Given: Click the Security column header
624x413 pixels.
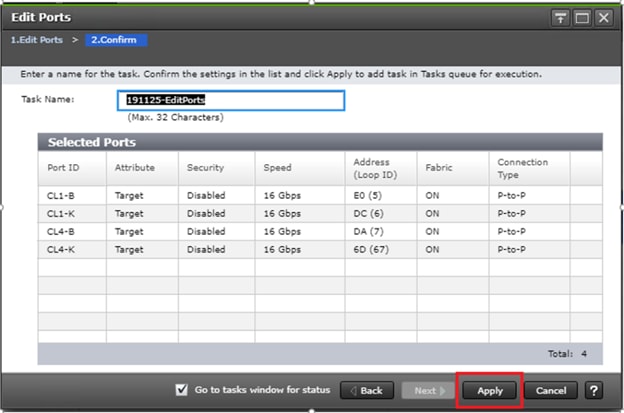Looking at the screenshot, I should (x=216, y=168).
